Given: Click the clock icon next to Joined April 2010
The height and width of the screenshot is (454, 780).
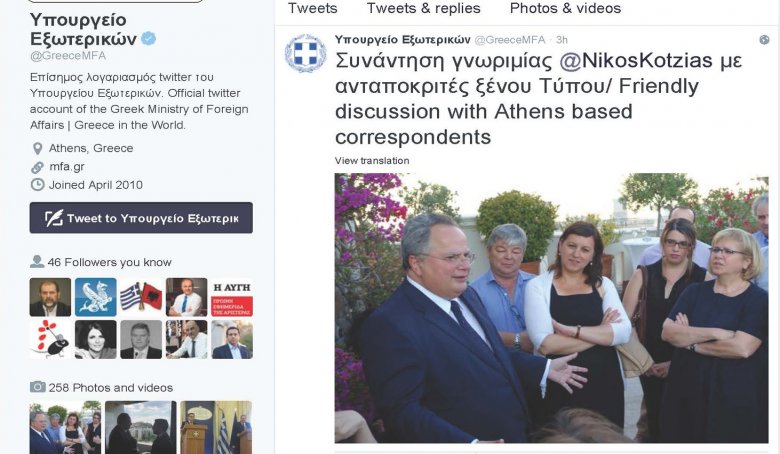Looking at the screenshot, I should pos(37,185).
